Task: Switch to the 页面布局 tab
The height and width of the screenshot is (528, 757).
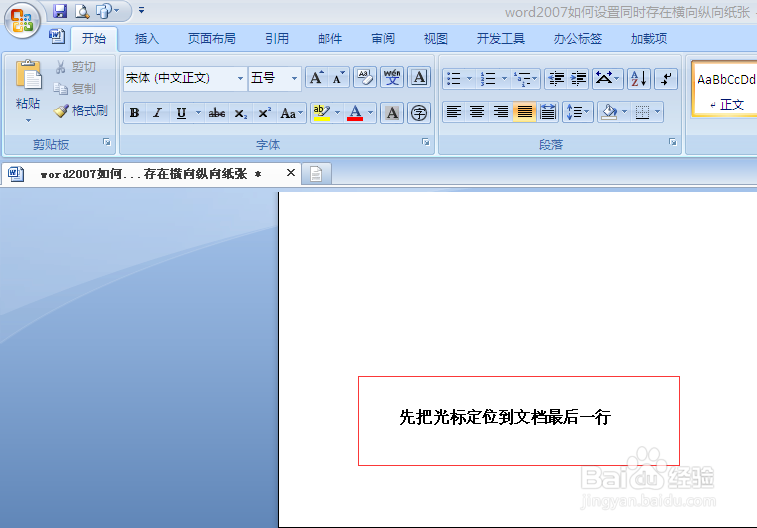Action: pyautogui.click(x=211, y=39)
